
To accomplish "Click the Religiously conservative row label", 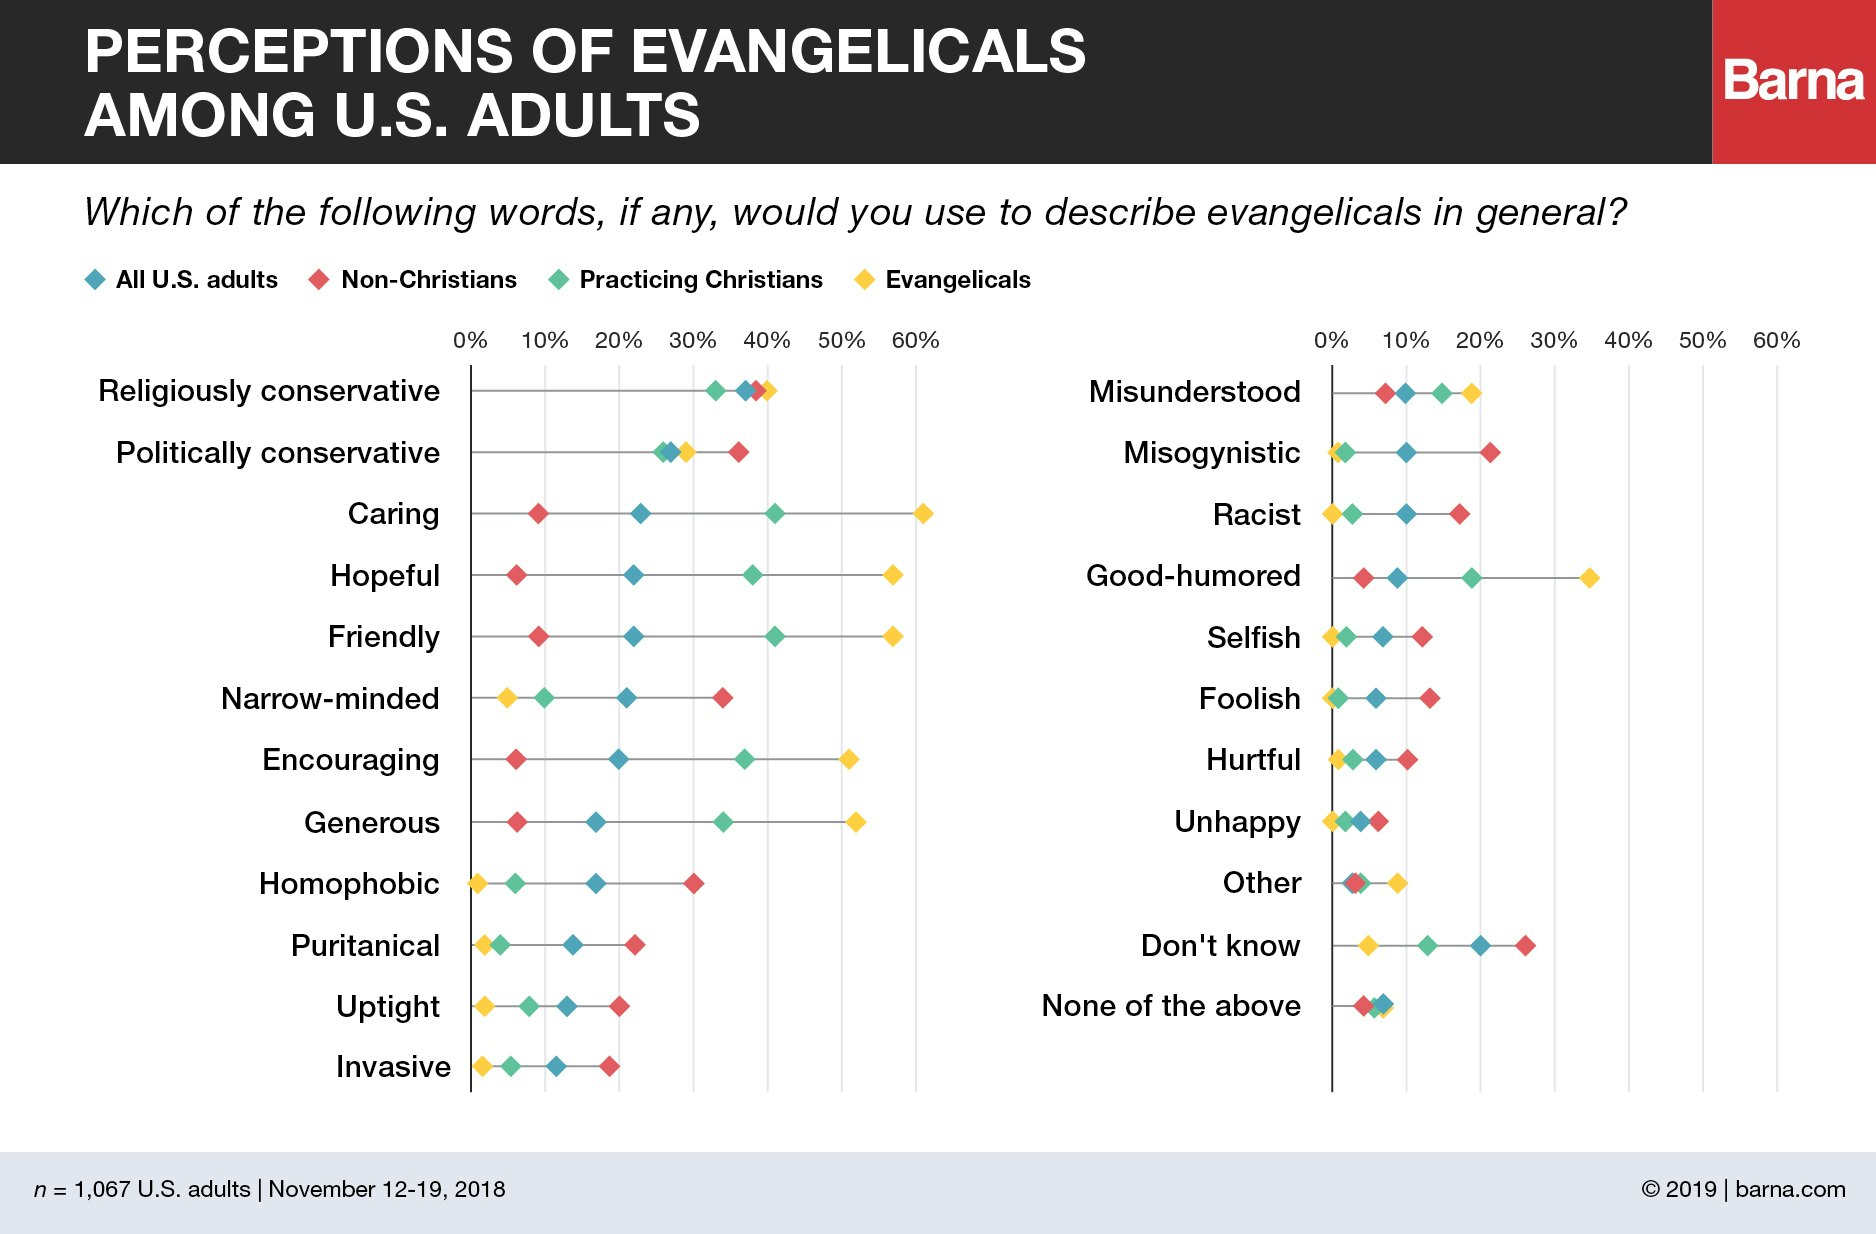I will (x=269, y=391).
